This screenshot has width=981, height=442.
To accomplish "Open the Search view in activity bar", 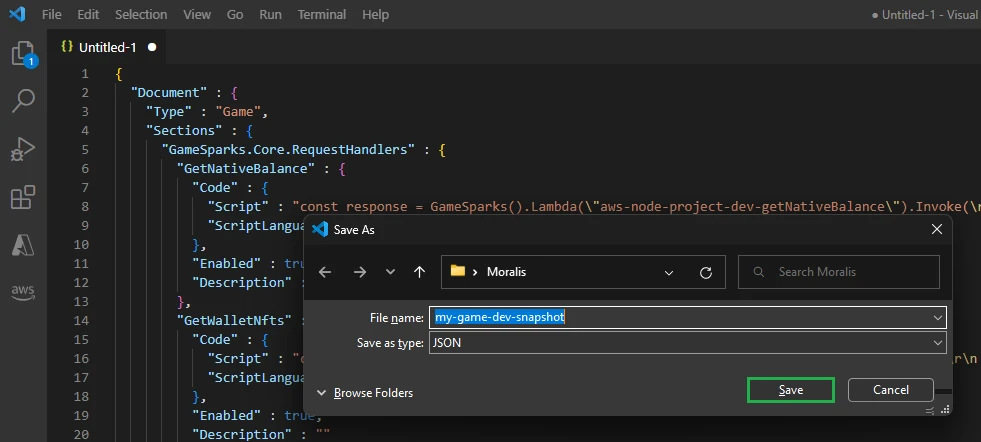I will pos(22,101).
